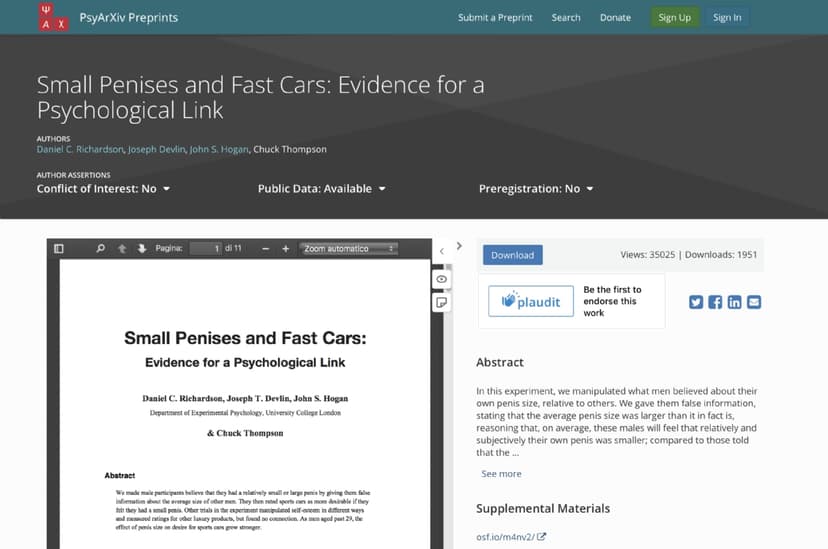Toggle the PDF viewer sidebar
Image resolution: width=828 pixels, height=549 pixels.
pos(58,248)
